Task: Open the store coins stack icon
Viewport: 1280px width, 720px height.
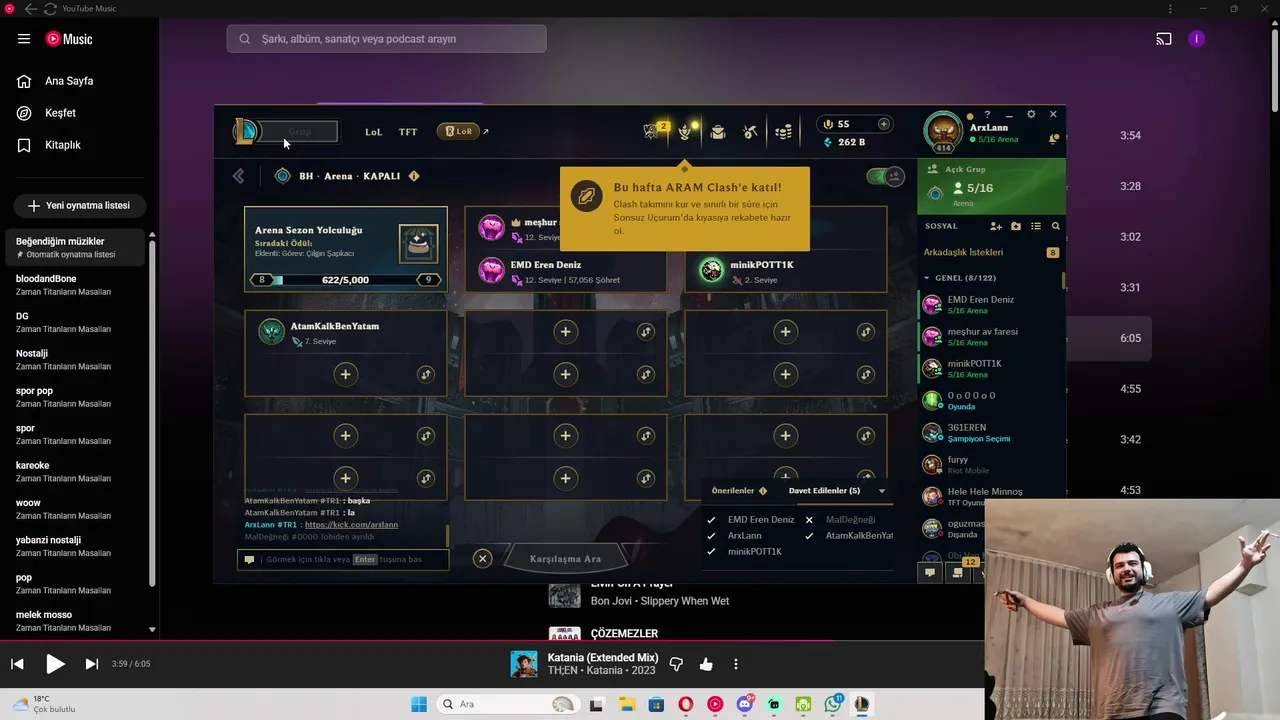Action: tap(784, 132)
